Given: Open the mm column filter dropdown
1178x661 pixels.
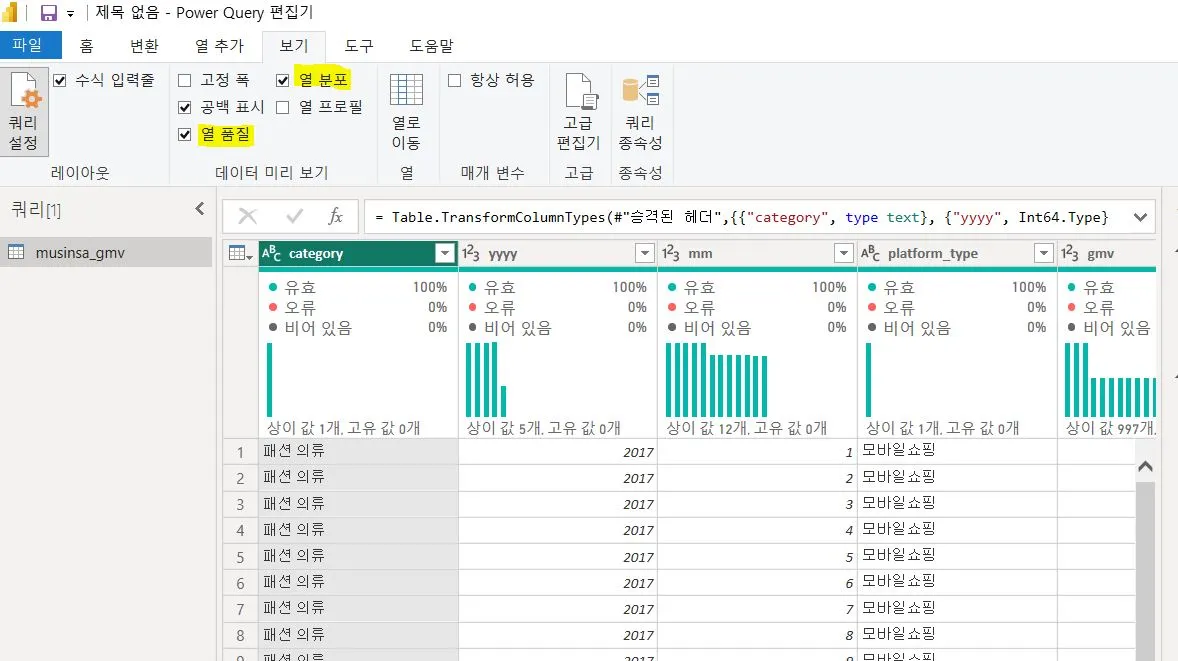Looking at the screenshot, I should [844, 254].
